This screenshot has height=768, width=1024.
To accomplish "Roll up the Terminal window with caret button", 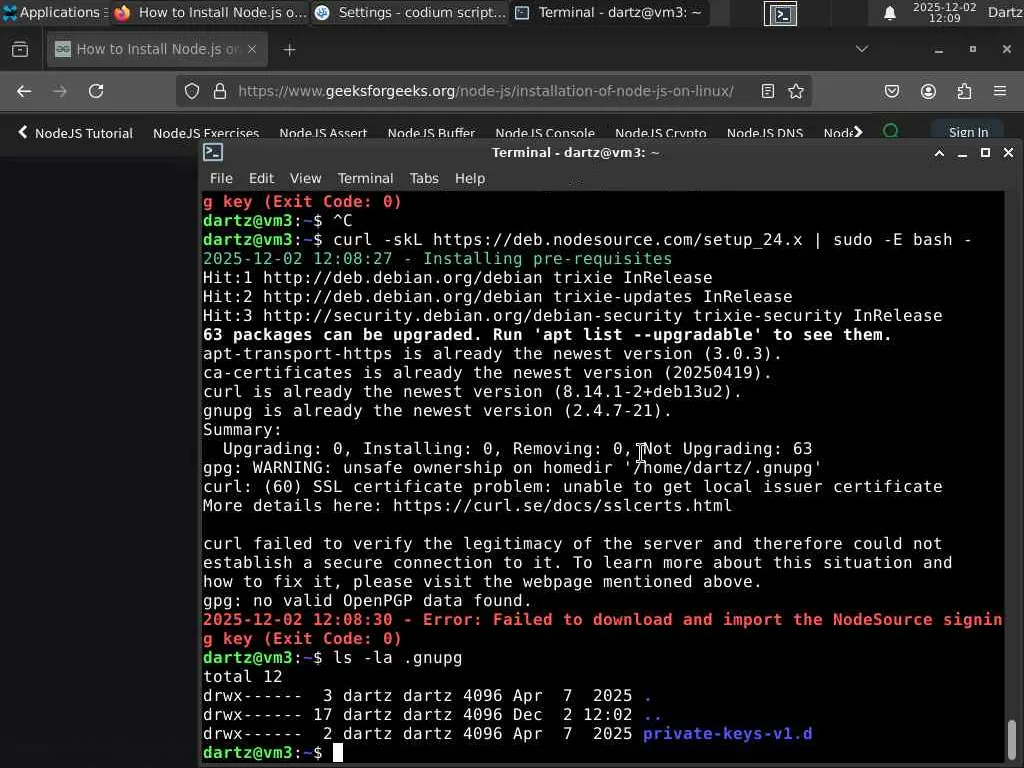I will click(x=939, y=153).
